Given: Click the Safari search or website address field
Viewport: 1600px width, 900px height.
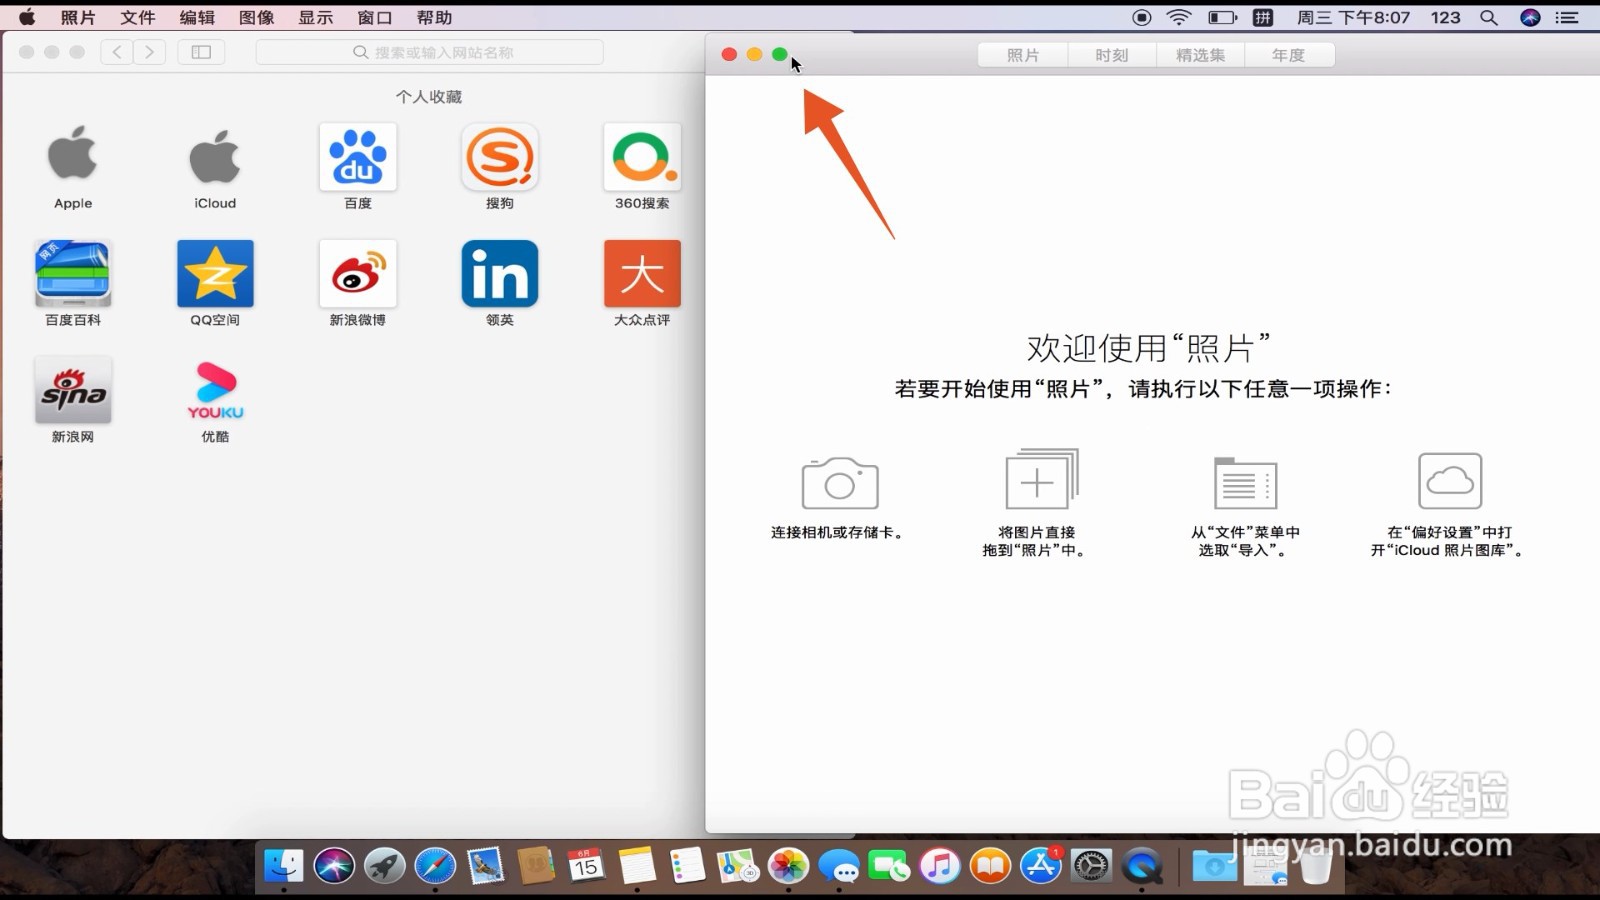Looking at the screenshot, I should [430, 52].
